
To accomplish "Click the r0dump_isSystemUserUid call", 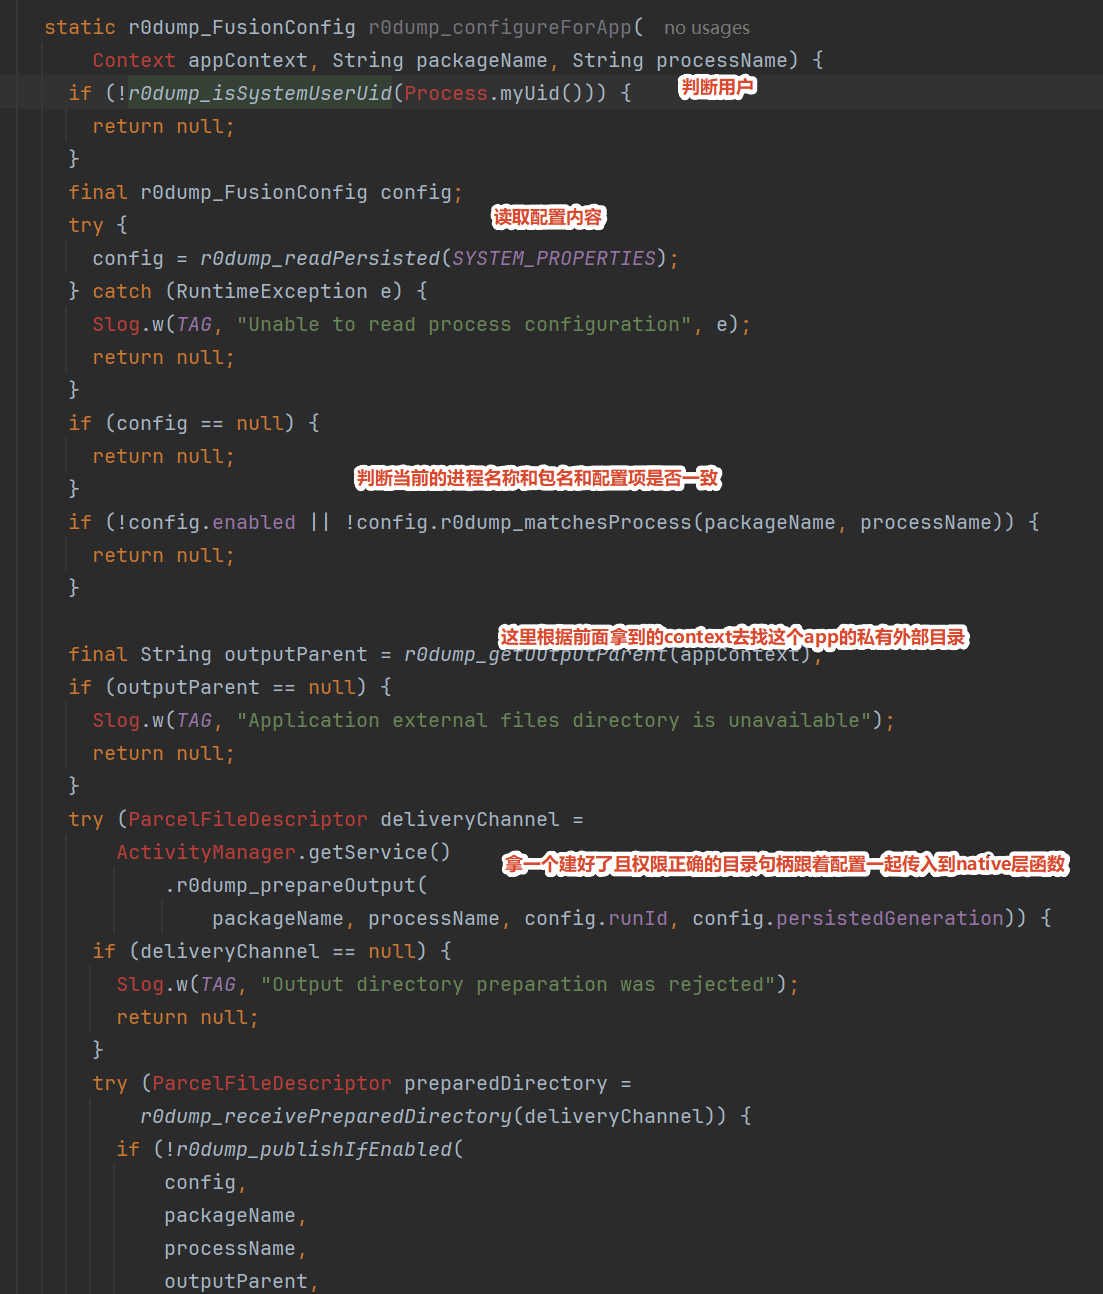I will [x=260, y=93].
